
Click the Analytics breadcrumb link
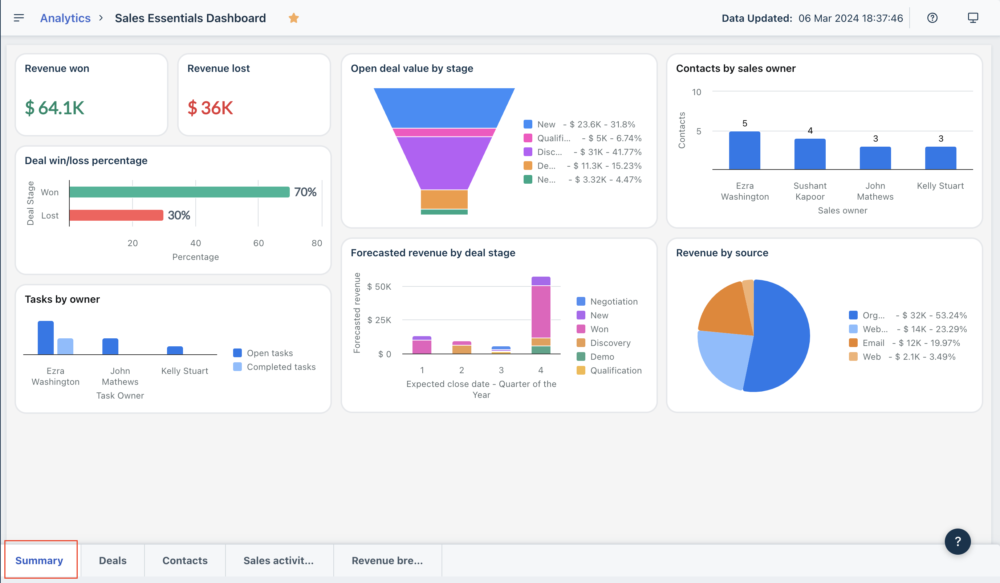click(65, 18)
